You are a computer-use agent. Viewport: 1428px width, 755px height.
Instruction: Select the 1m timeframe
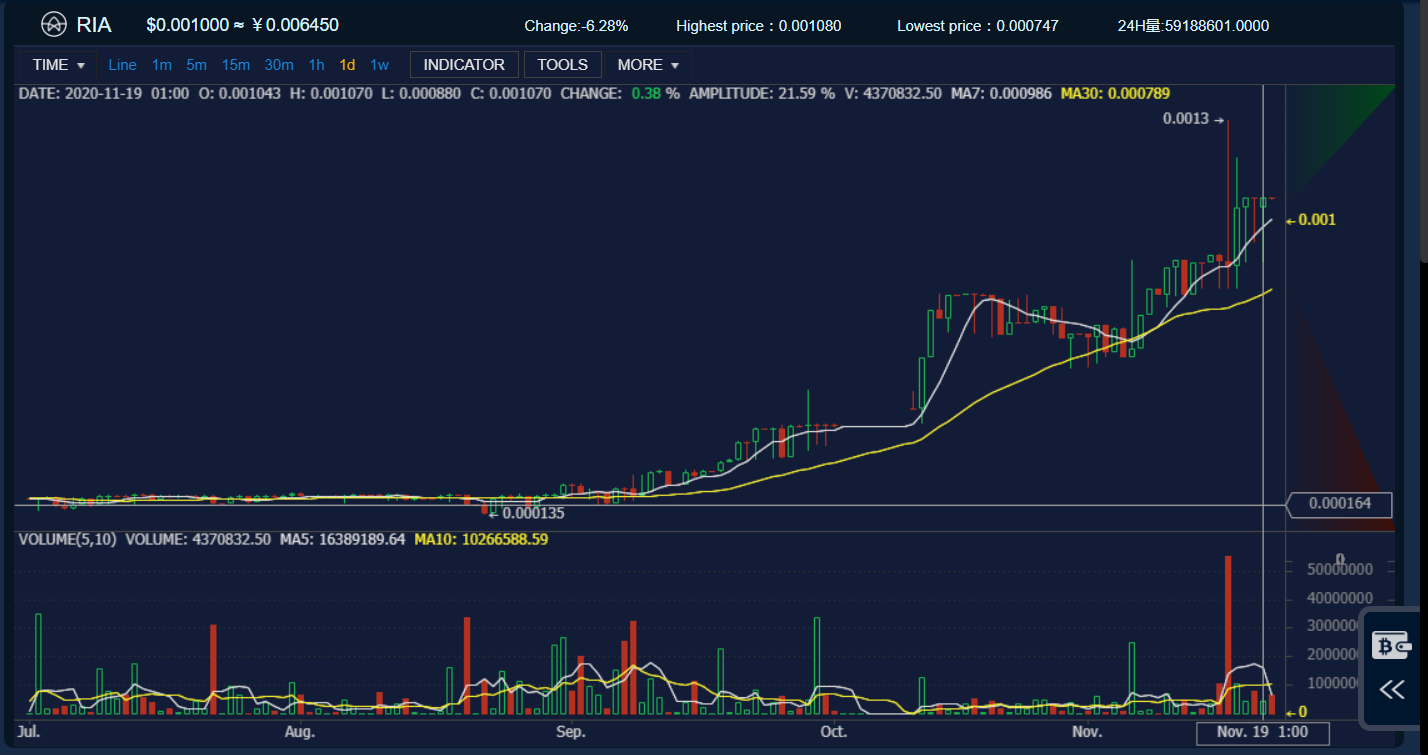point(161,65)
